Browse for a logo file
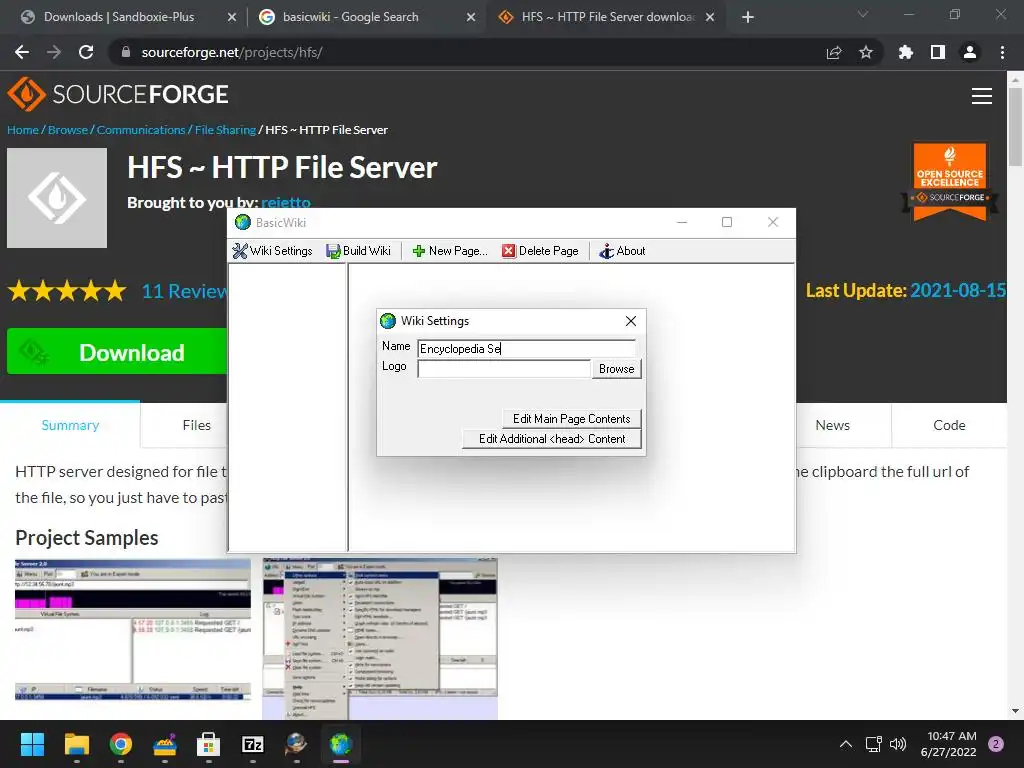Viewport: 1024px width, 768px height. pos(616,369)
